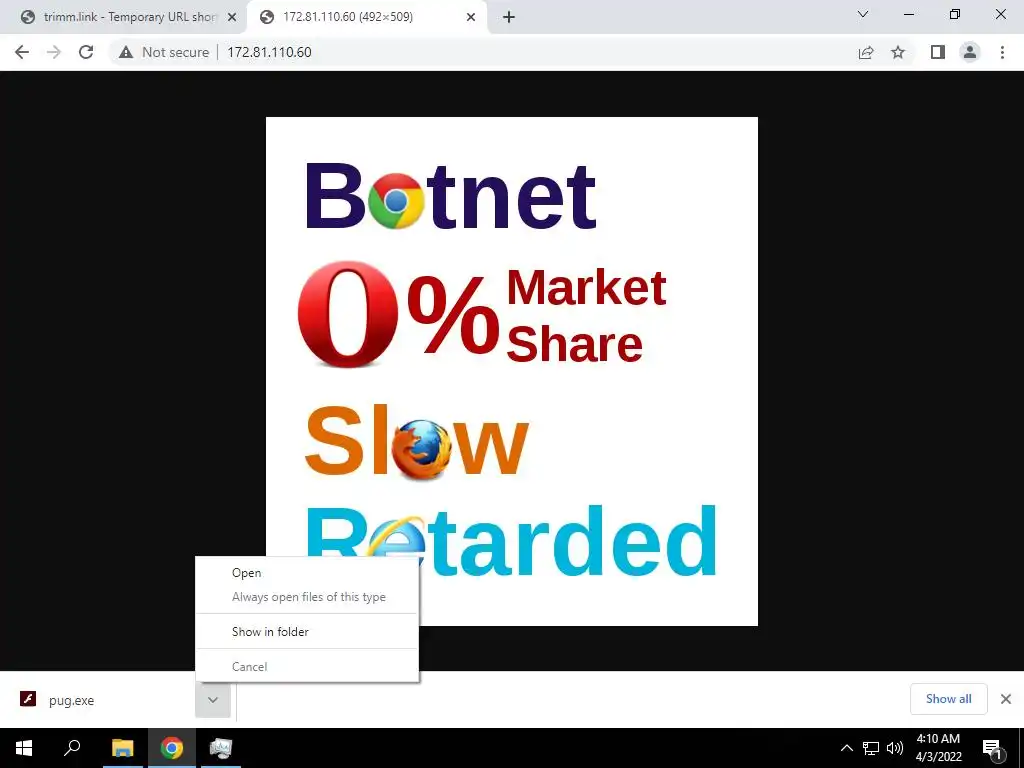Close the downloads bar
Image resolution: width=1024 pixels, height=768 pixels.
(x=1006, y=699)
